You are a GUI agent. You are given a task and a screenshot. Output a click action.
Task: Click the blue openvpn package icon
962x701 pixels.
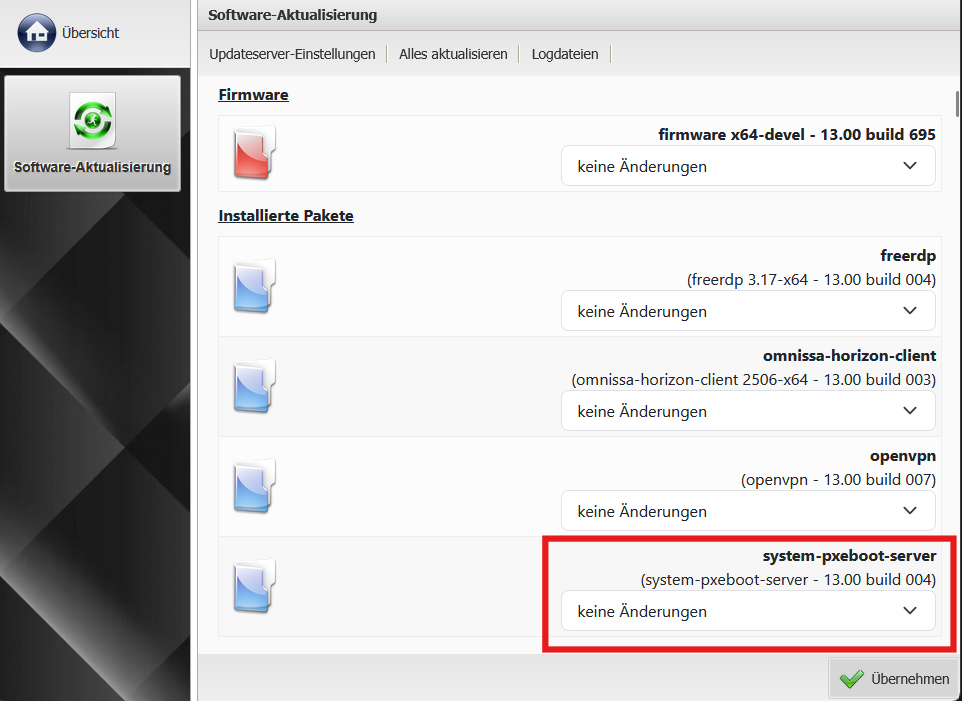tap(253, 486)
